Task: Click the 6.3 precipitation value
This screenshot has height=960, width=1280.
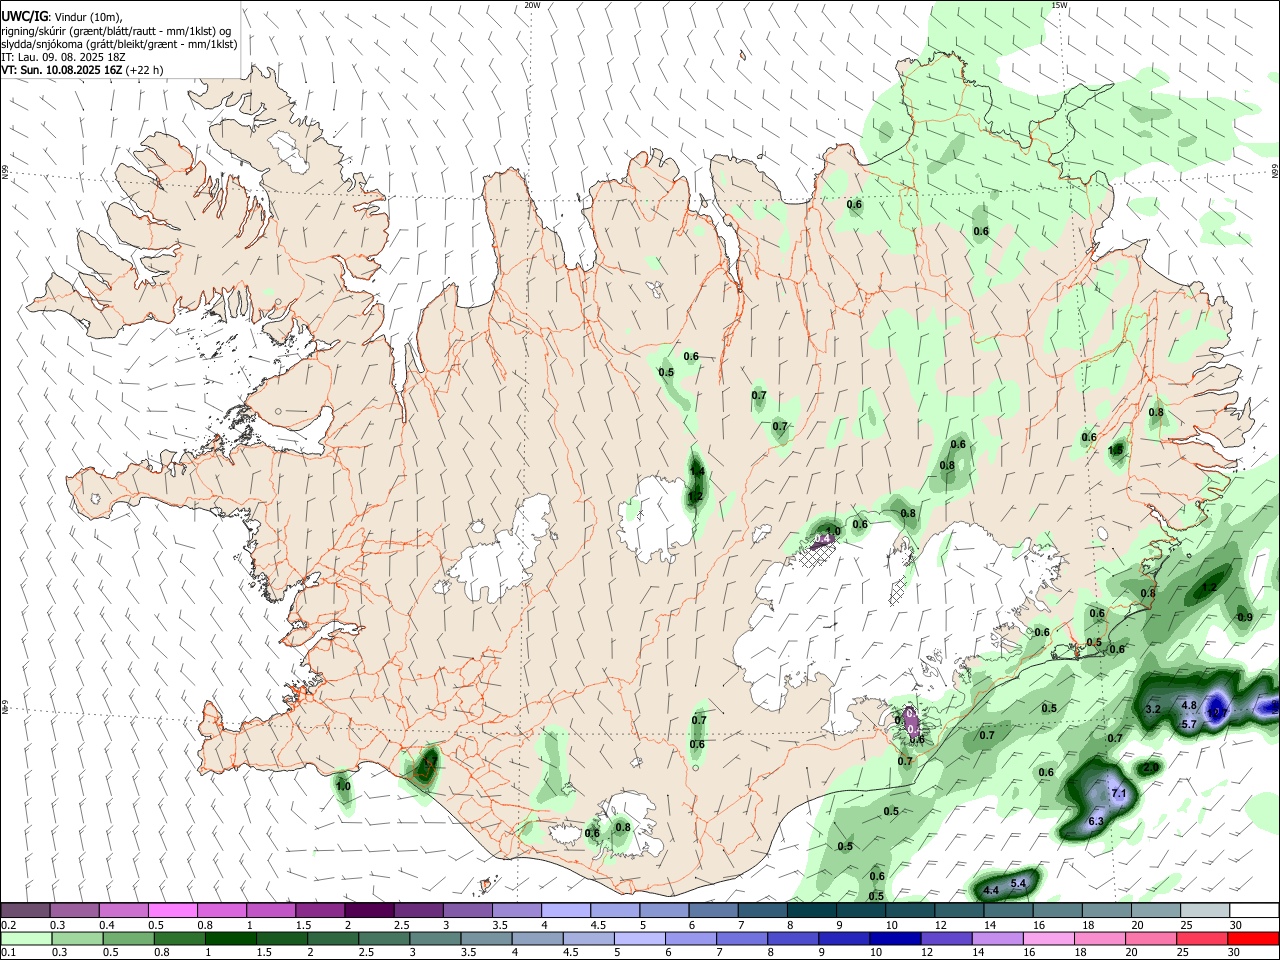Action: pyautogui.click(x=1096, y=821)
